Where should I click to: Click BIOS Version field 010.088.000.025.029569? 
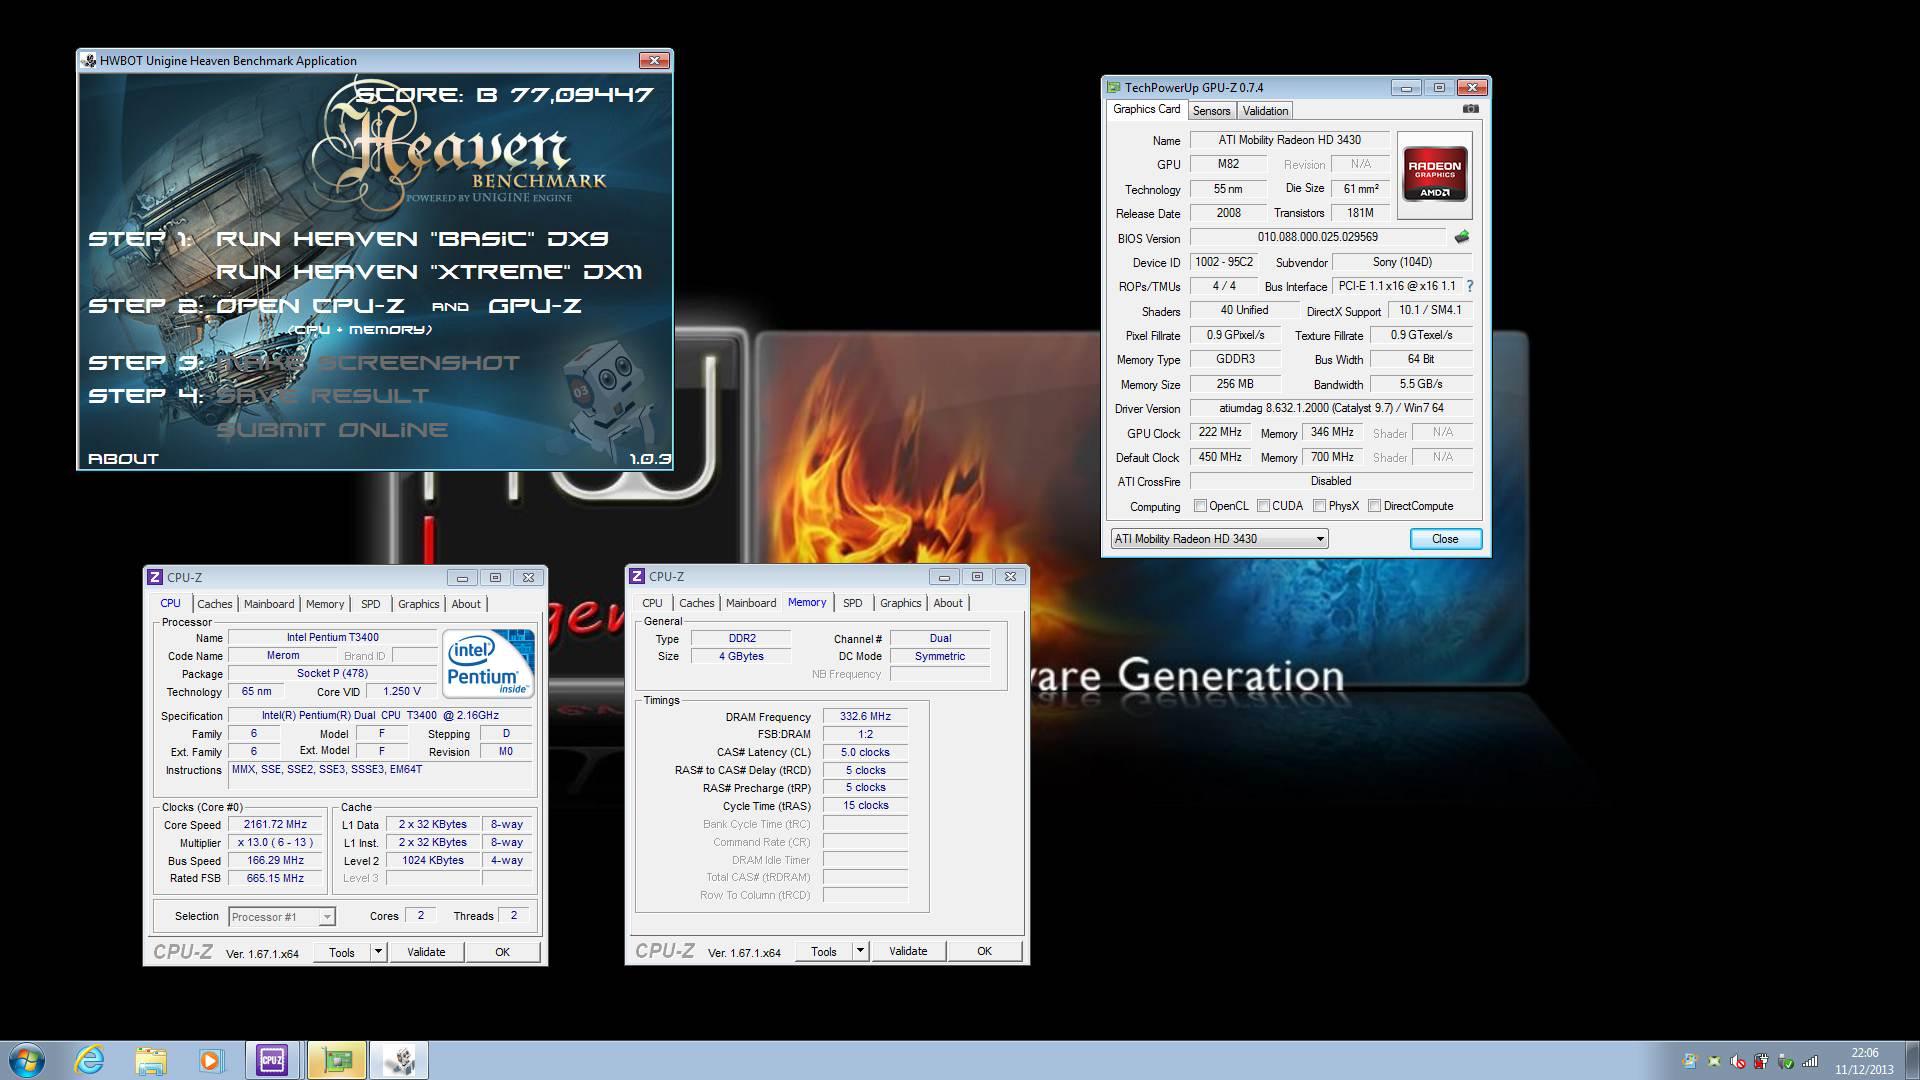pos(1317,238)
